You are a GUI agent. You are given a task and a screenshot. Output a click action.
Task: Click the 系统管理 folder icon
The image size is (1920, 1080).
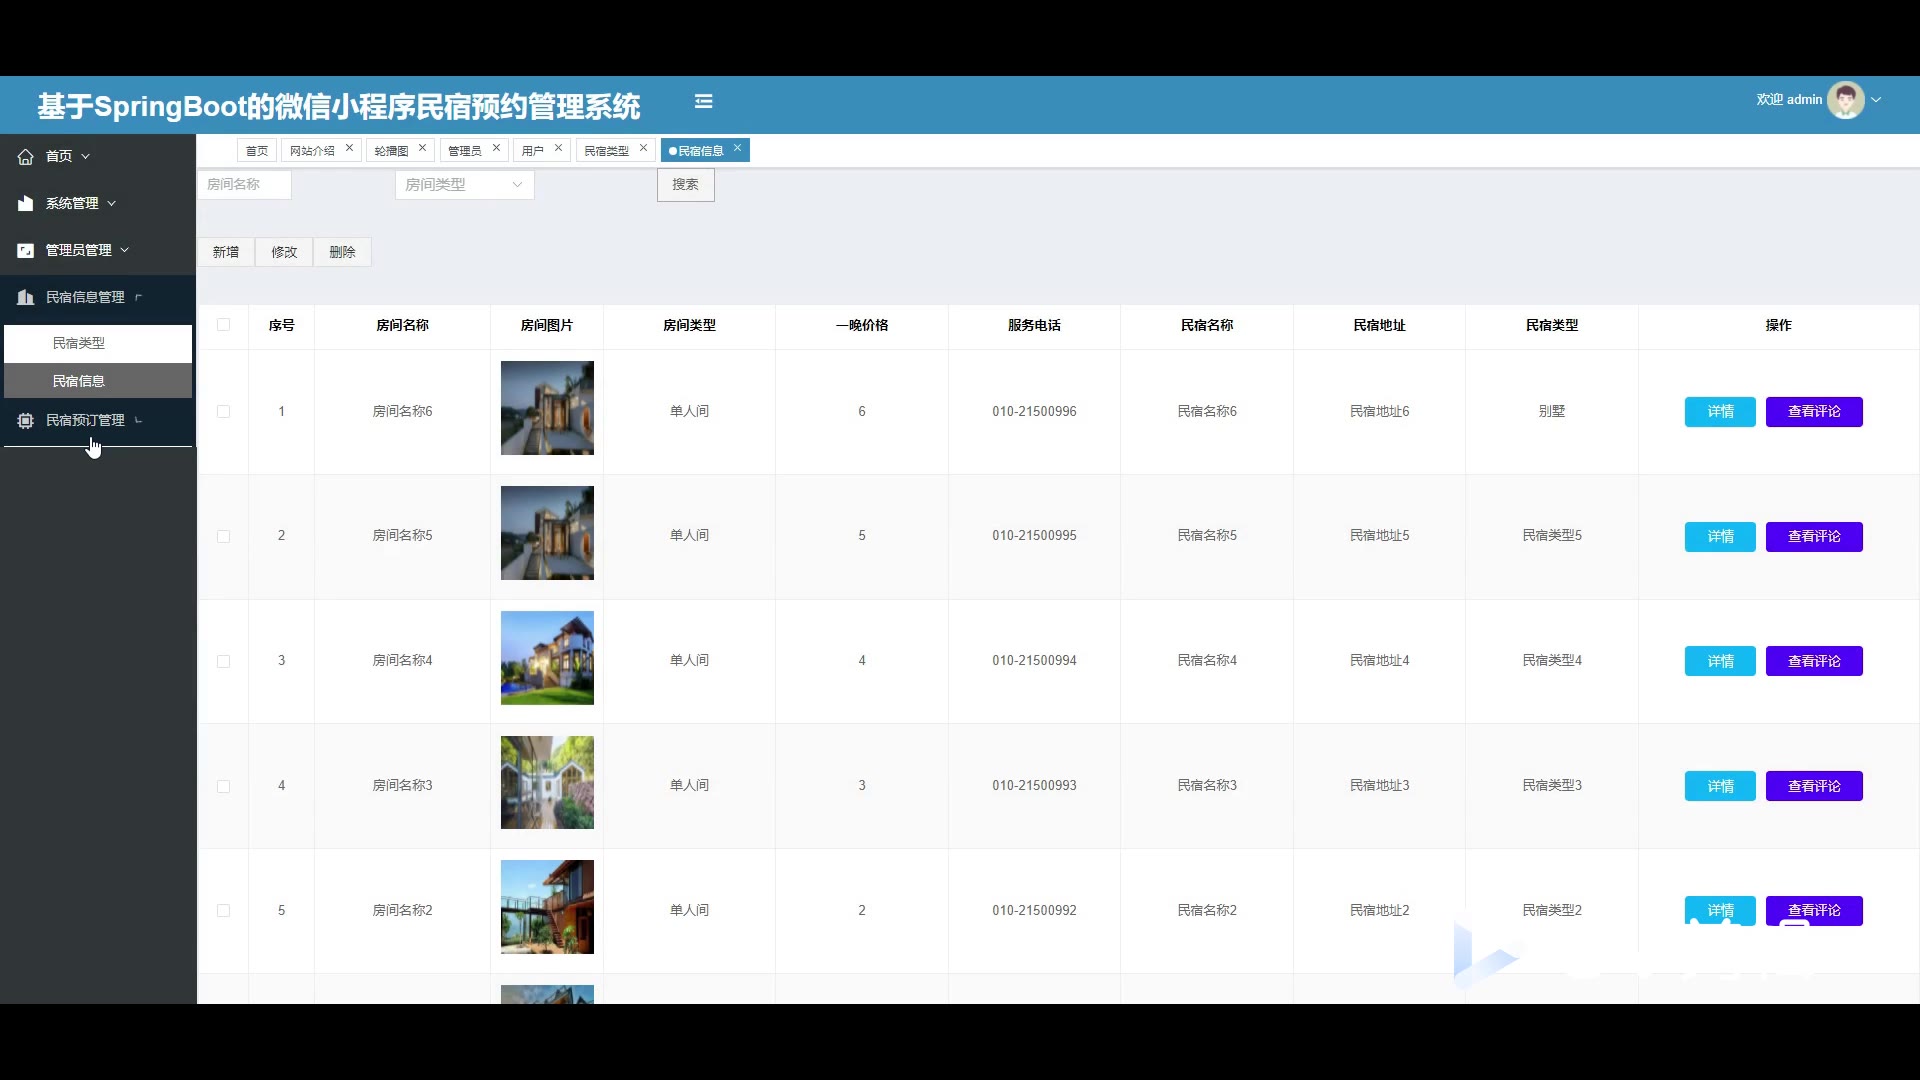click(x=26, y=203)
